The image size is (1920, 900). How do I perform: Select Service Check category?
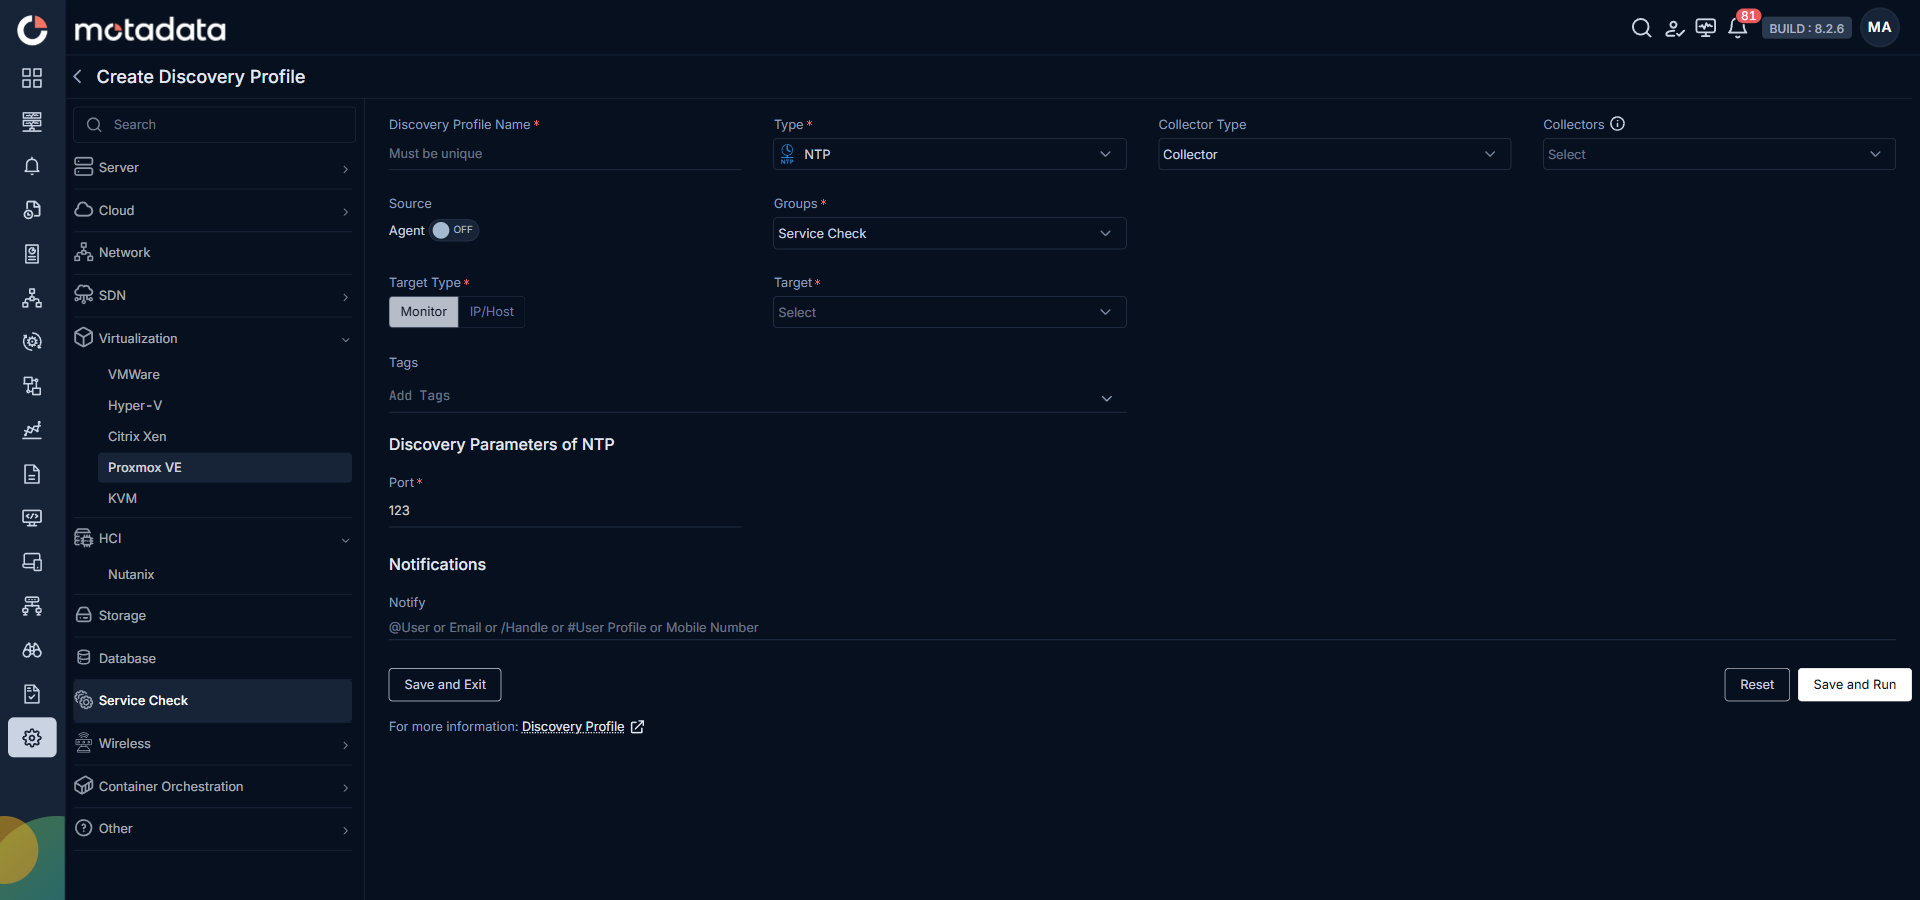pos(213,701)
